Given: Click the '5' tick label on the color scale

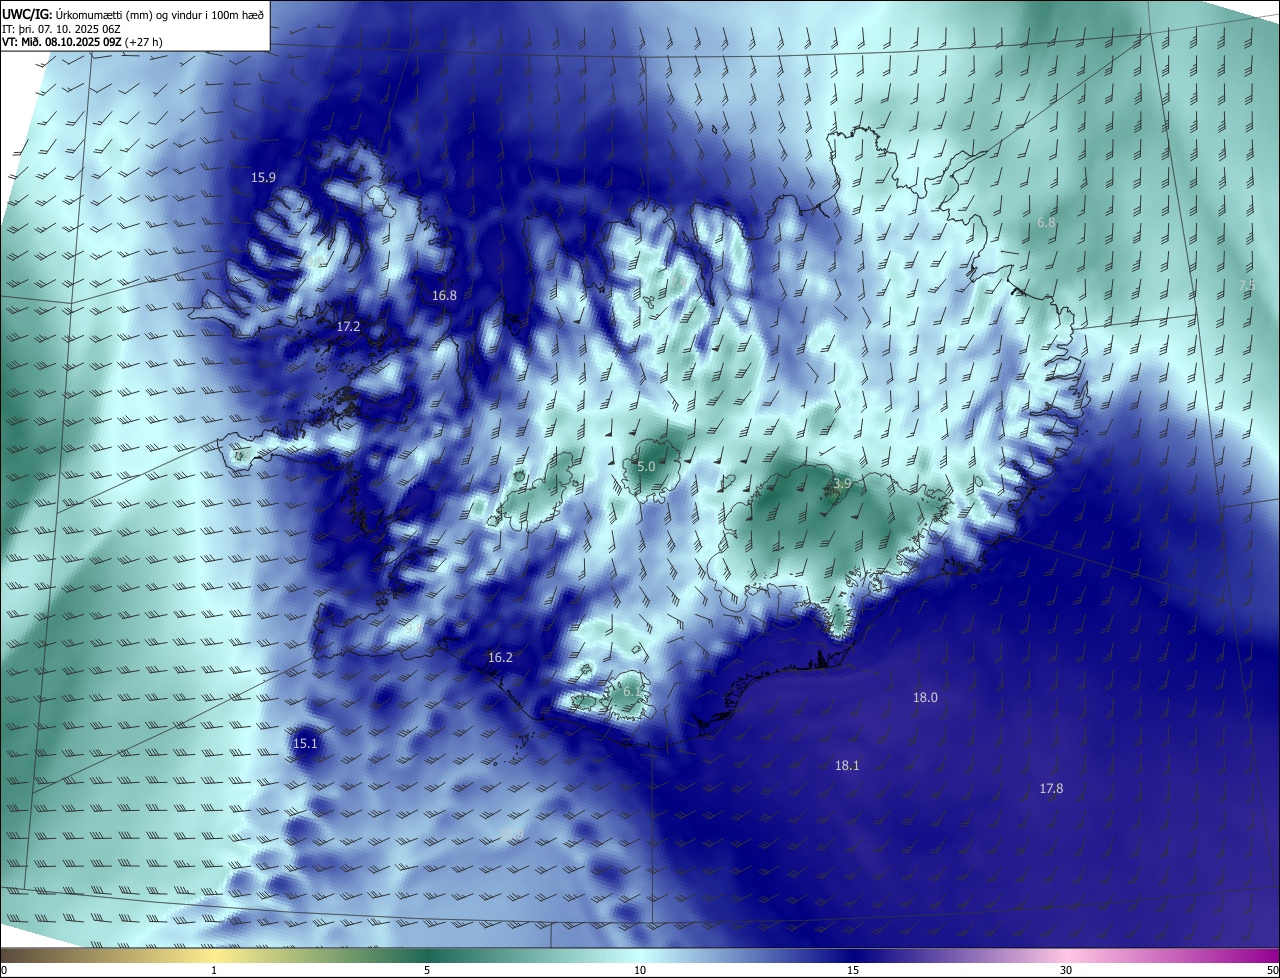Looking at the screenshot, I should tap(427, 970).
